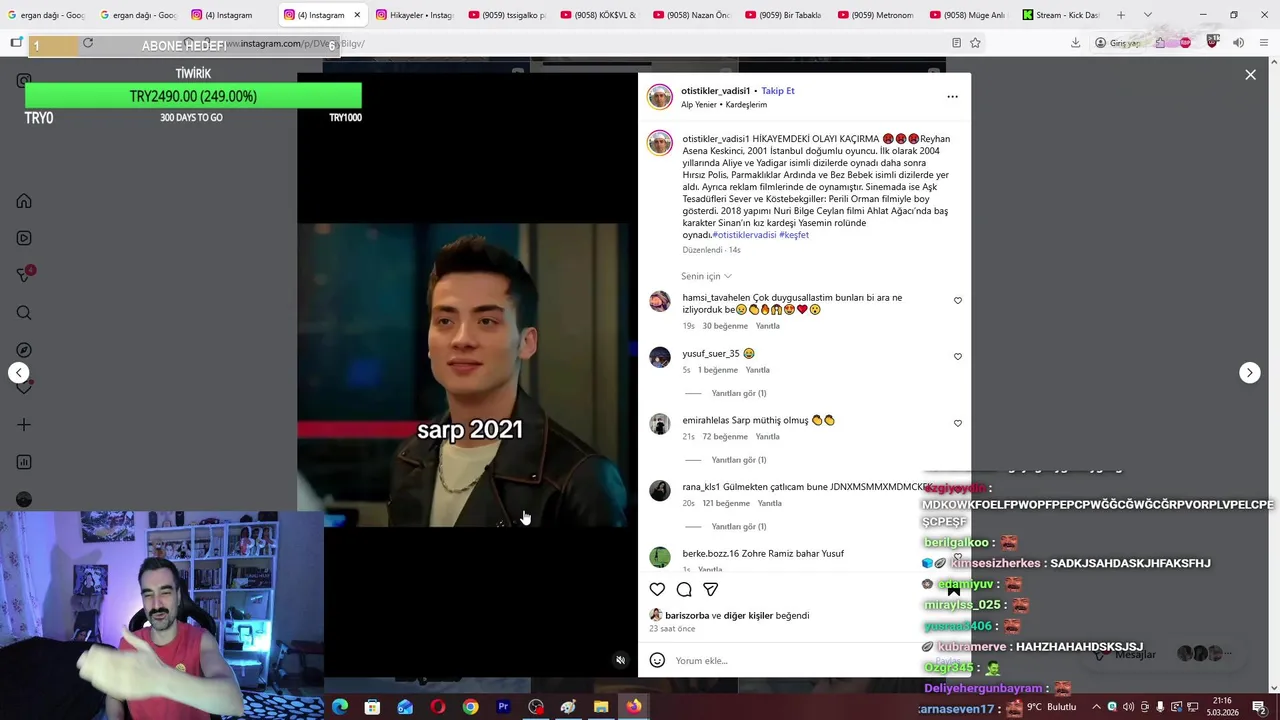Mute tab audio via browser speaker icon

(1238, 43)
